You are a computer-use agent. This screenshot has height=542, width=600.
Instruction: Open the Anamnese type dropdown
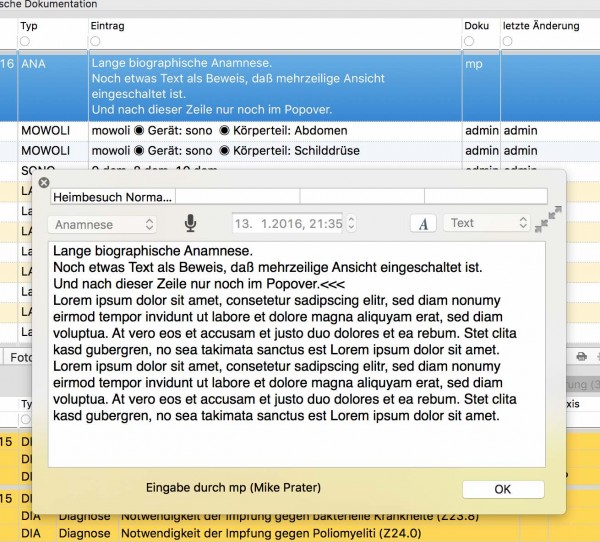click(102, 224)
